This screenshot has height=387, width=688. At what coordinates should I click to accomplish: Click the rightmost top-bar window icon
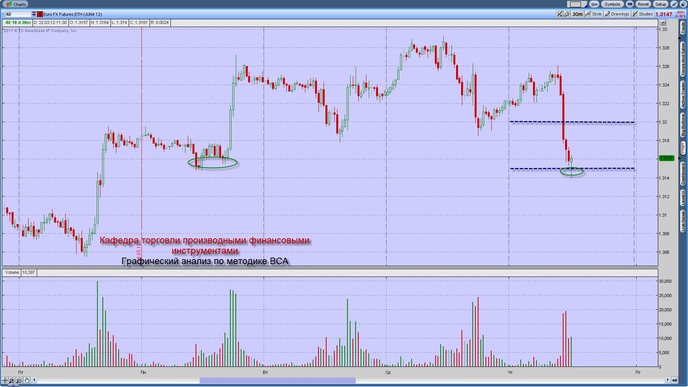(684, 4)
